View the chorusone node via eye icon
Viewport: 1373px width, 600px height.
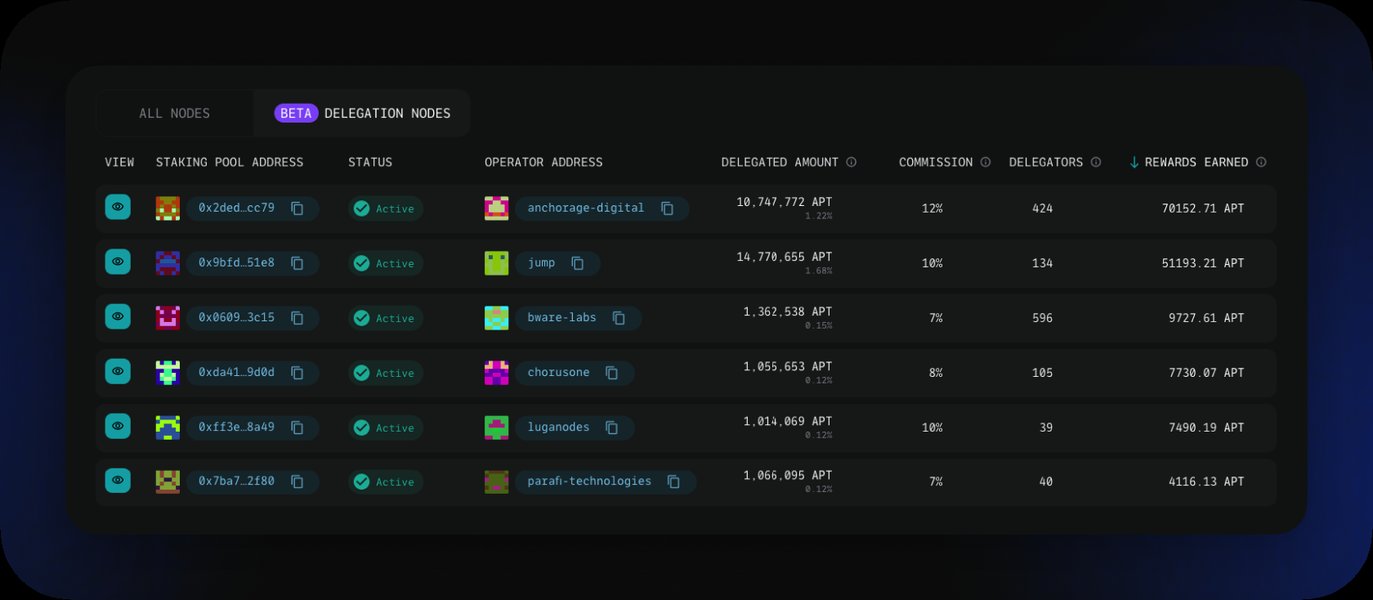click(118, 371)
